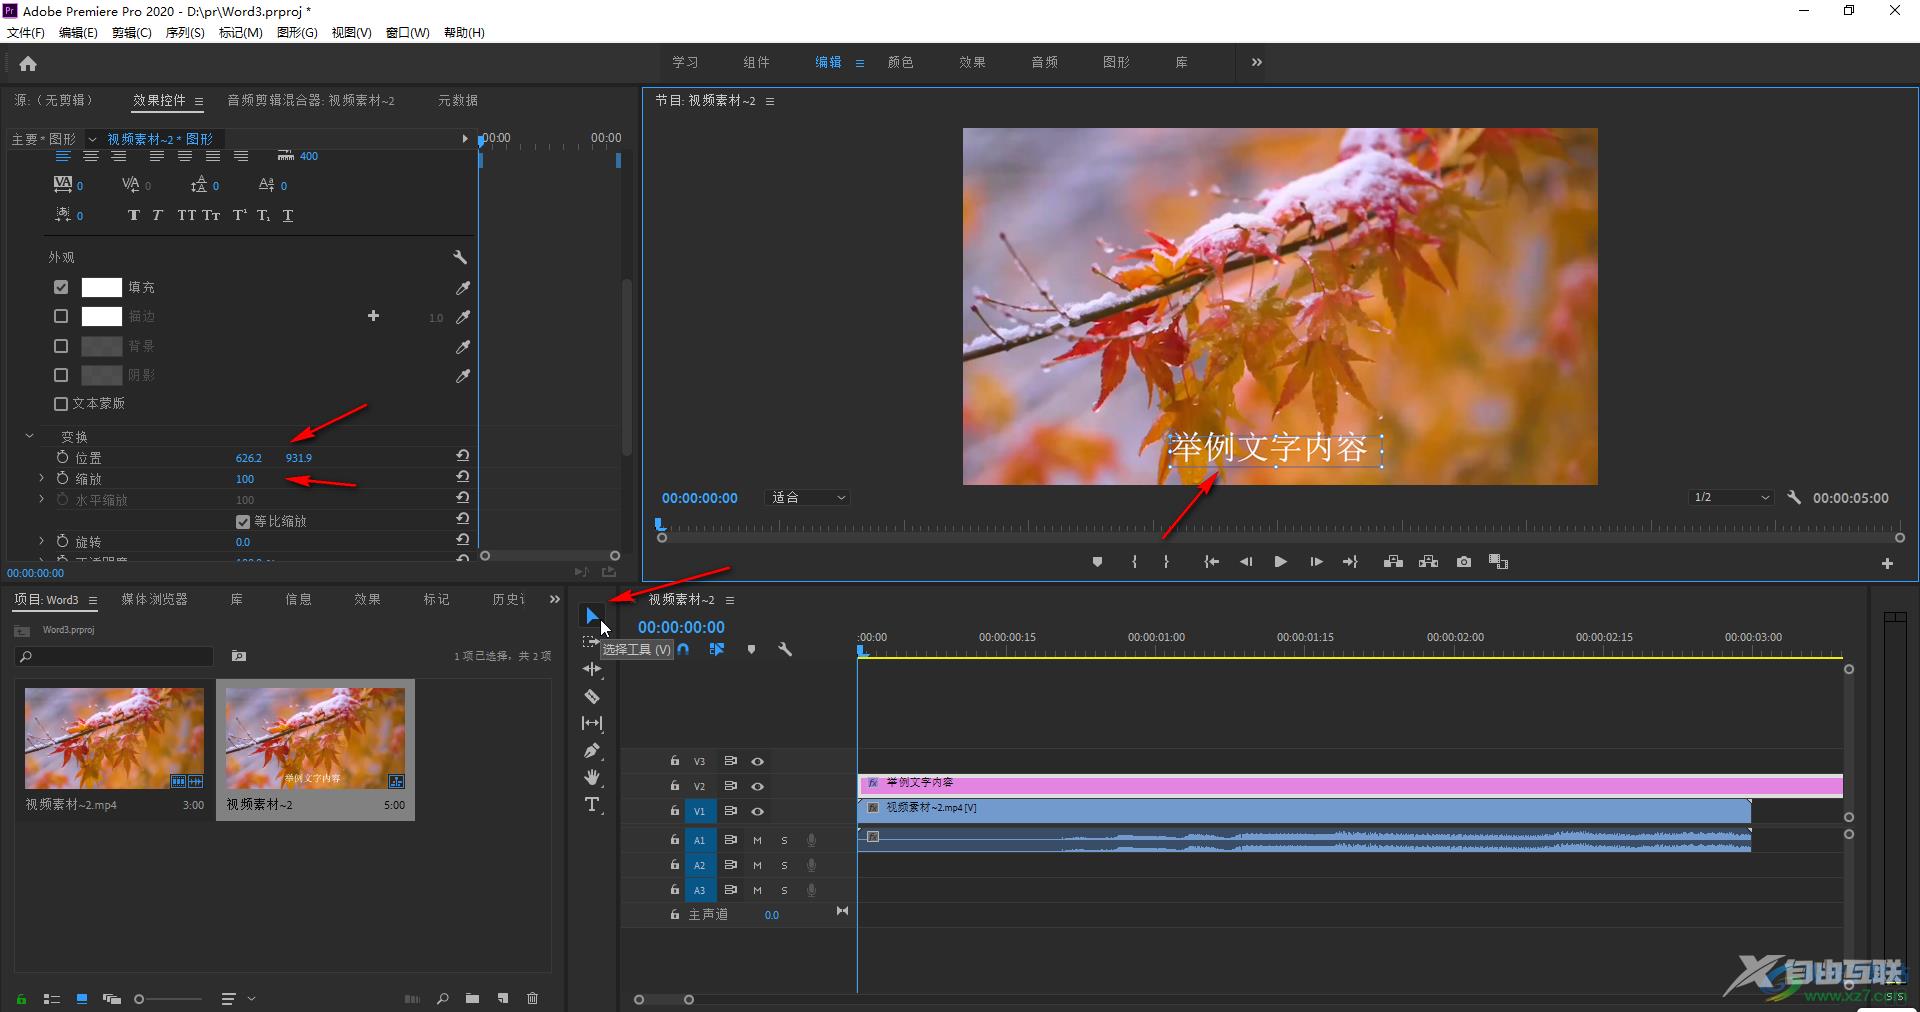This screenshot has width=1920, height=1012.
Task: Click Faux Bold text style
Action: [x=134, y=215]
